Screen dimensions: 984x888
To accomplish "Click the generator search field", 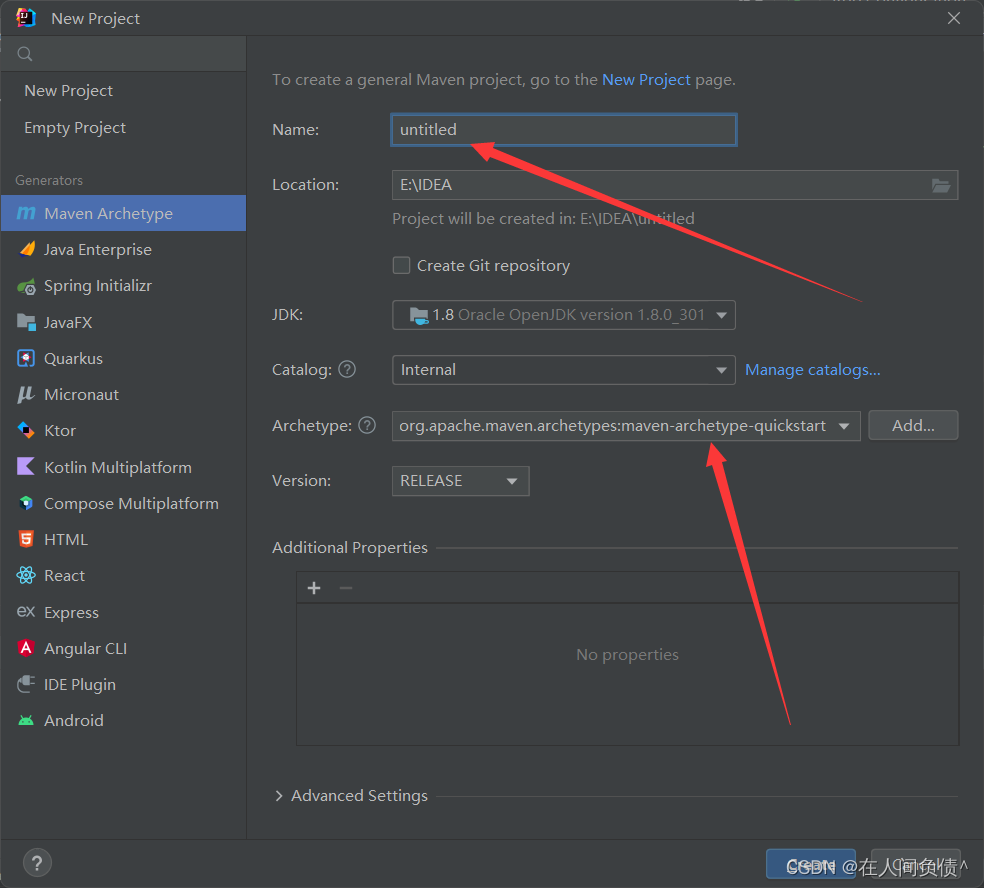I will [124, 54].
